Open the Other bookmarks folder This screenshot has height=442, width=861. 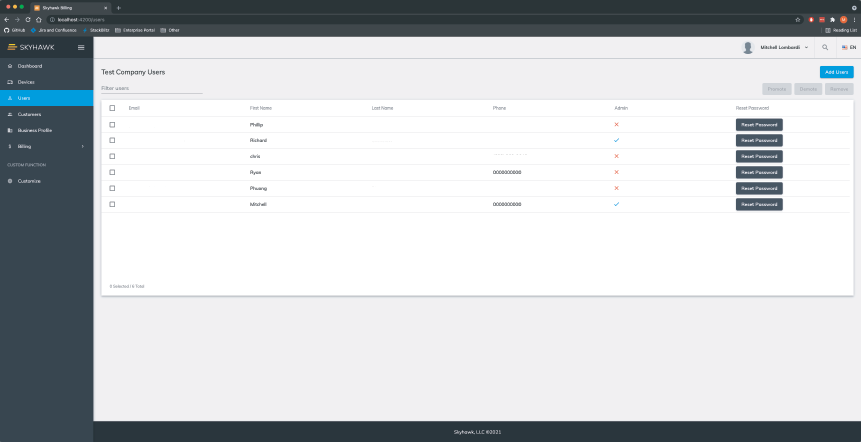[x=170, y=30]
